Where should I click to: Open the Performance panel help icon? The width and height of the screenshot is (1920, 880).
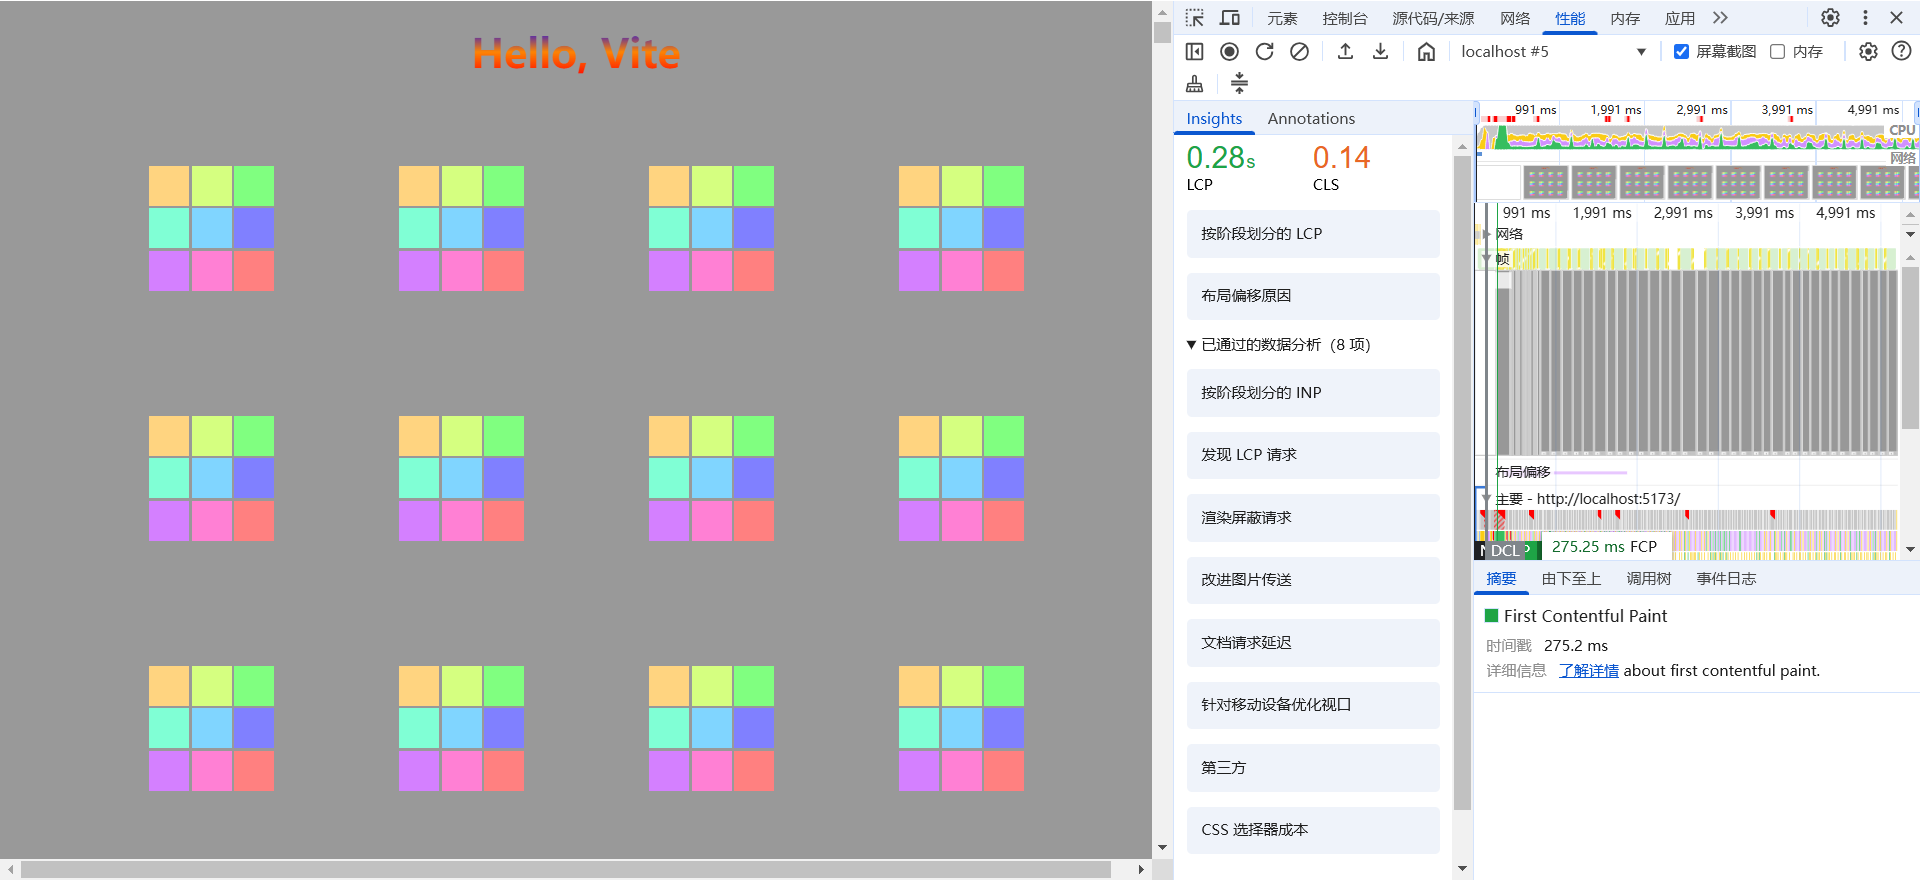point(1901,51)
